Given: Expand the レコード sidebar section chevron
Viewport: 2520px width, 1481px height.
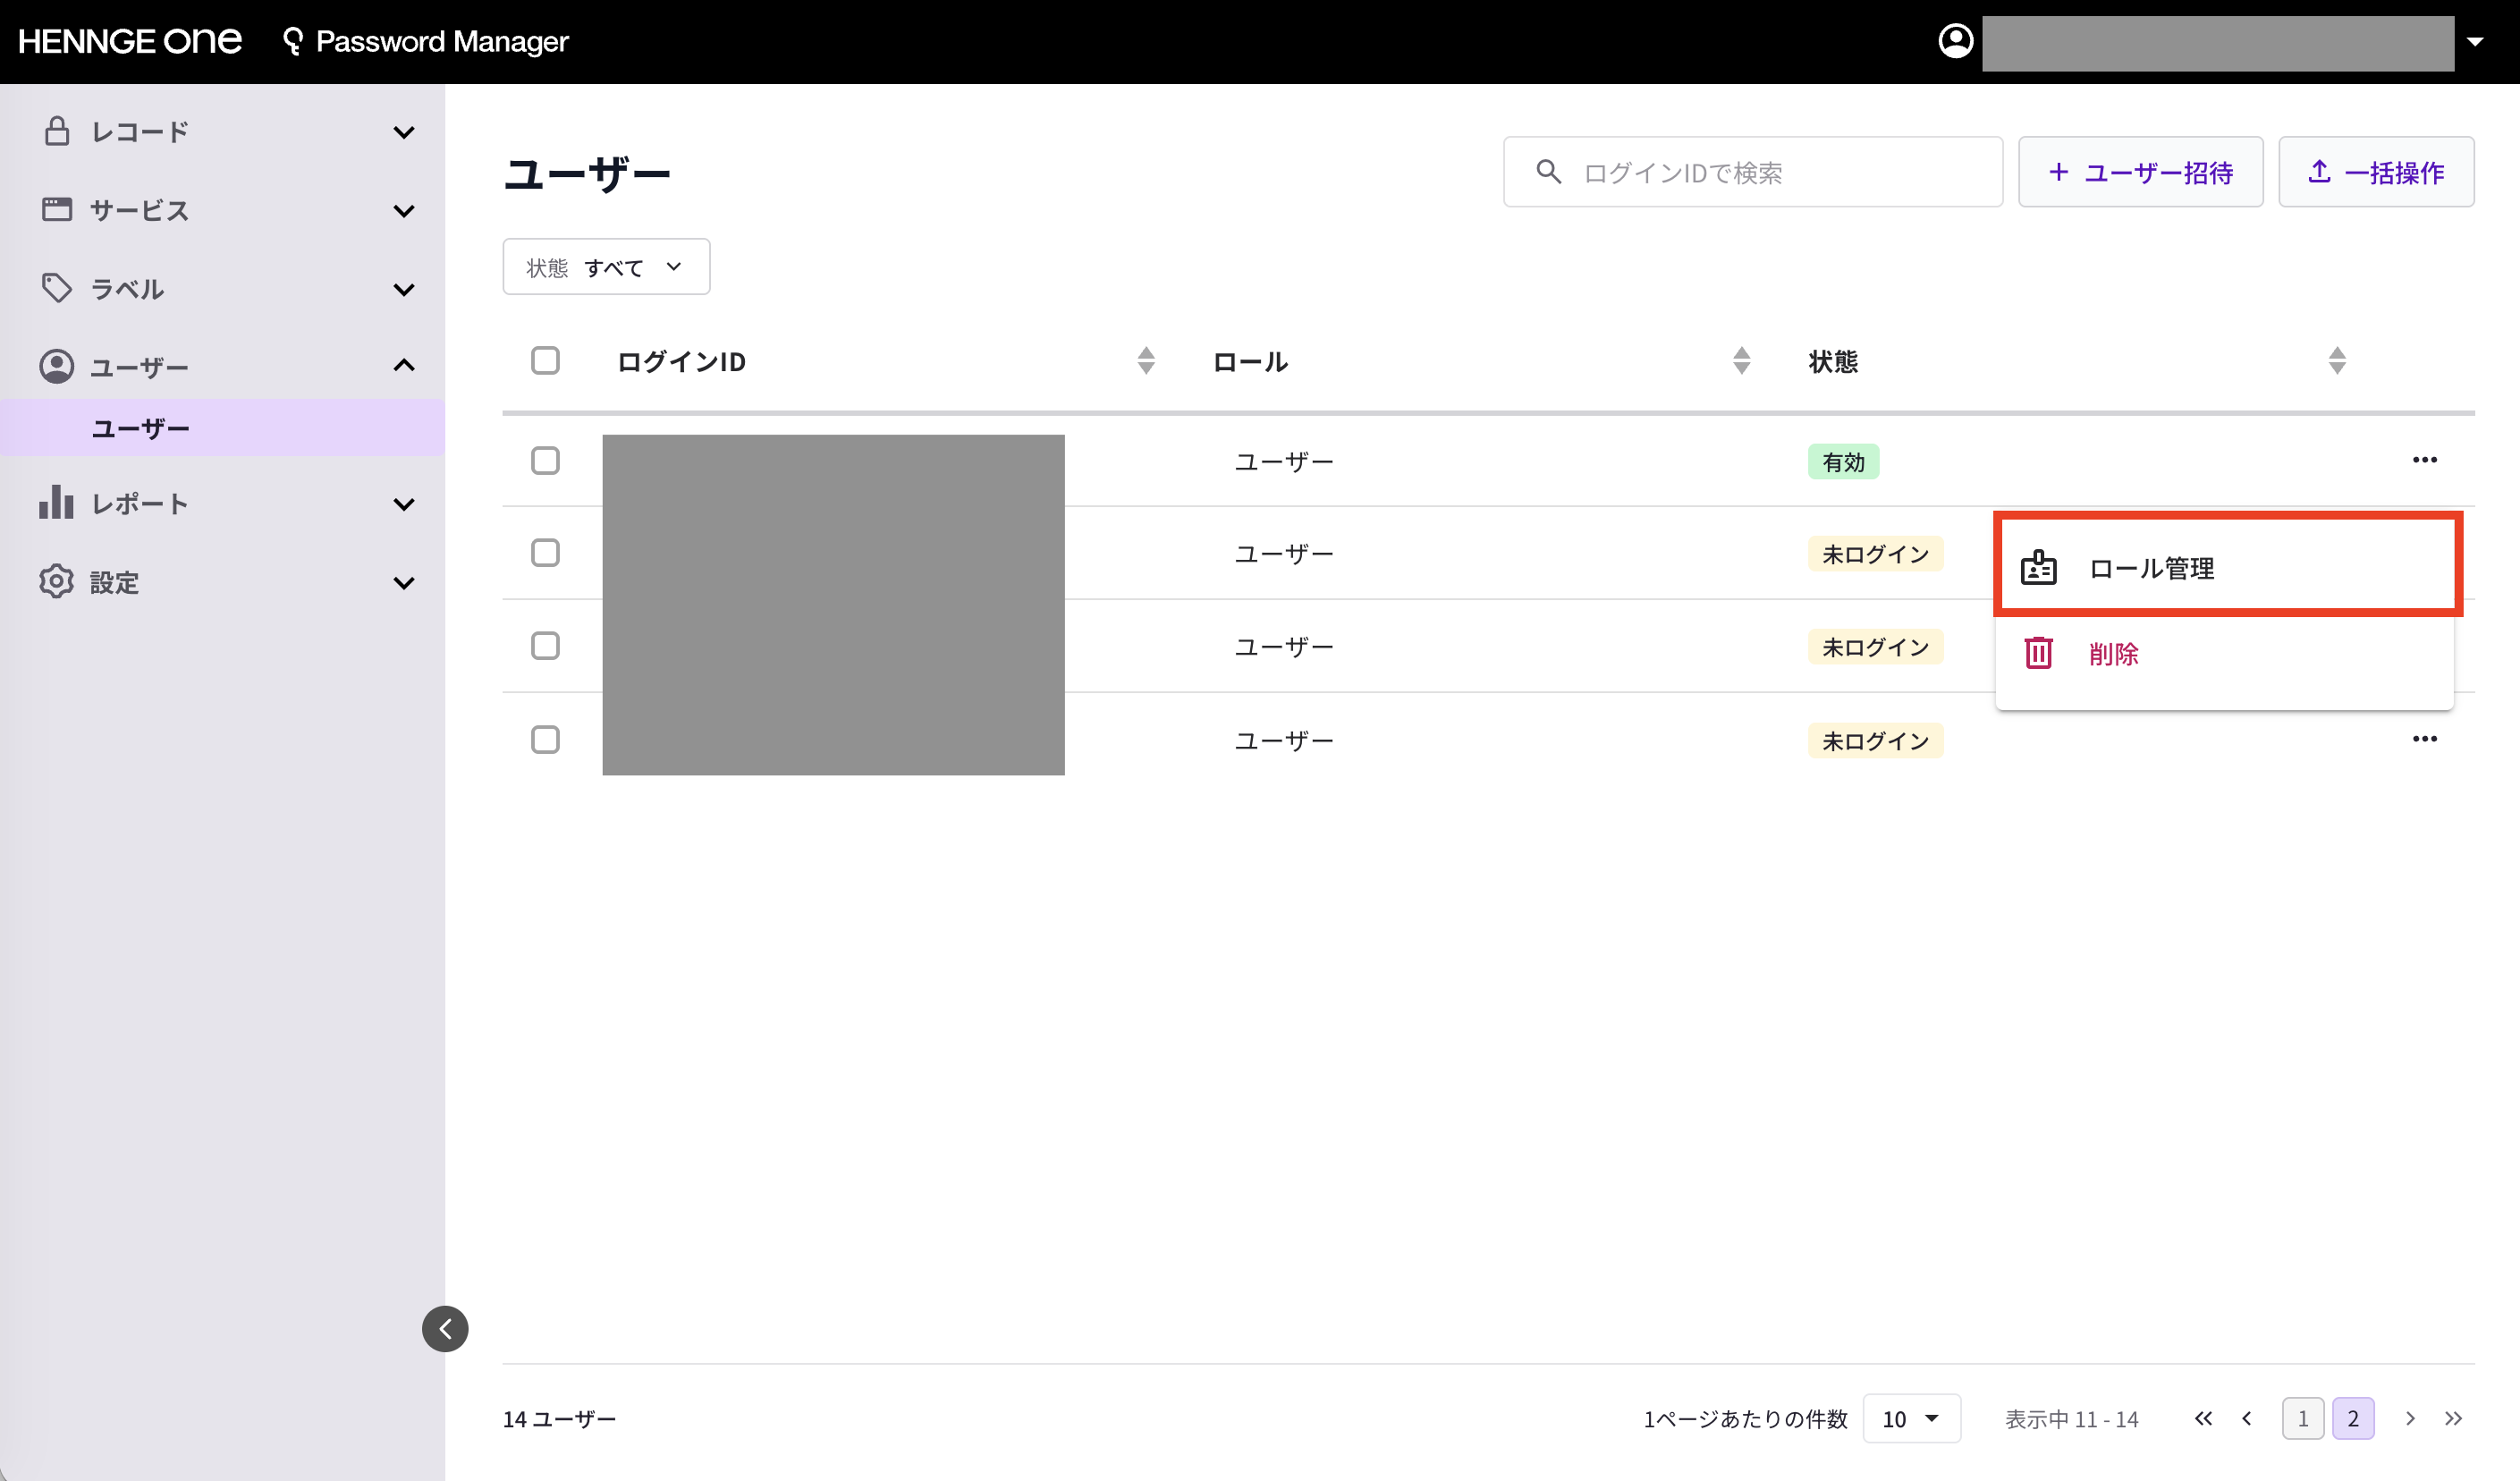Looking at the screenshot, I should tap(404, 132).
